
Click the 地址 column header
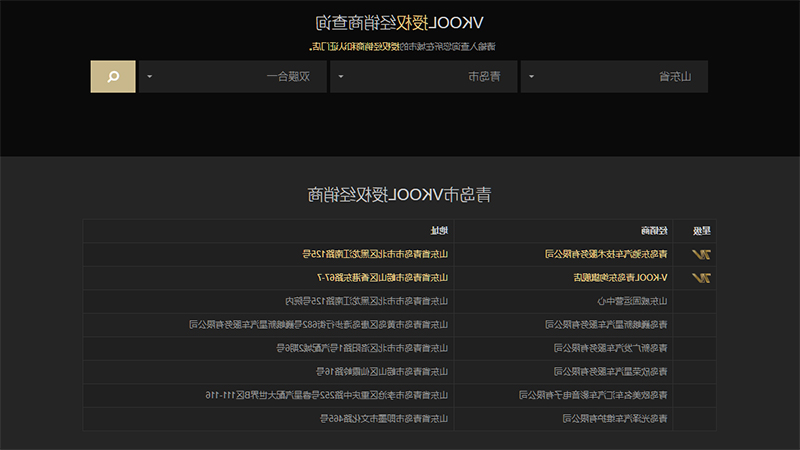[x=439, y=231]
